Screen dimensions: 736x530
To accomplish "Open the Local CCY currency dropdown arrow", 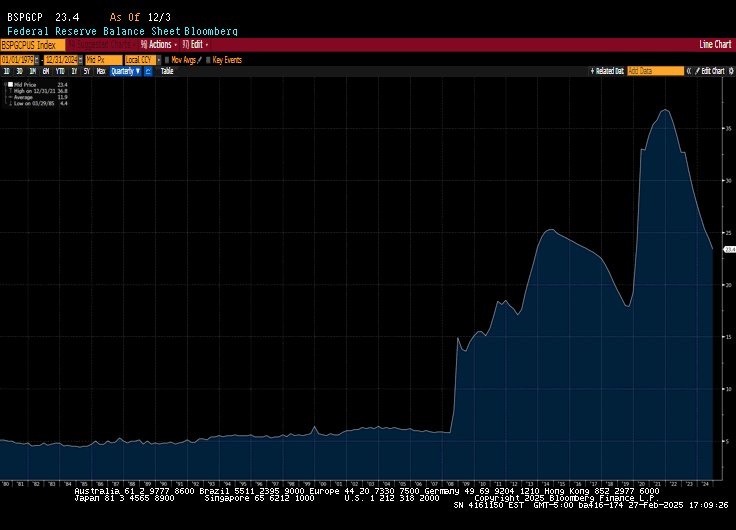I will click(159, 60).
